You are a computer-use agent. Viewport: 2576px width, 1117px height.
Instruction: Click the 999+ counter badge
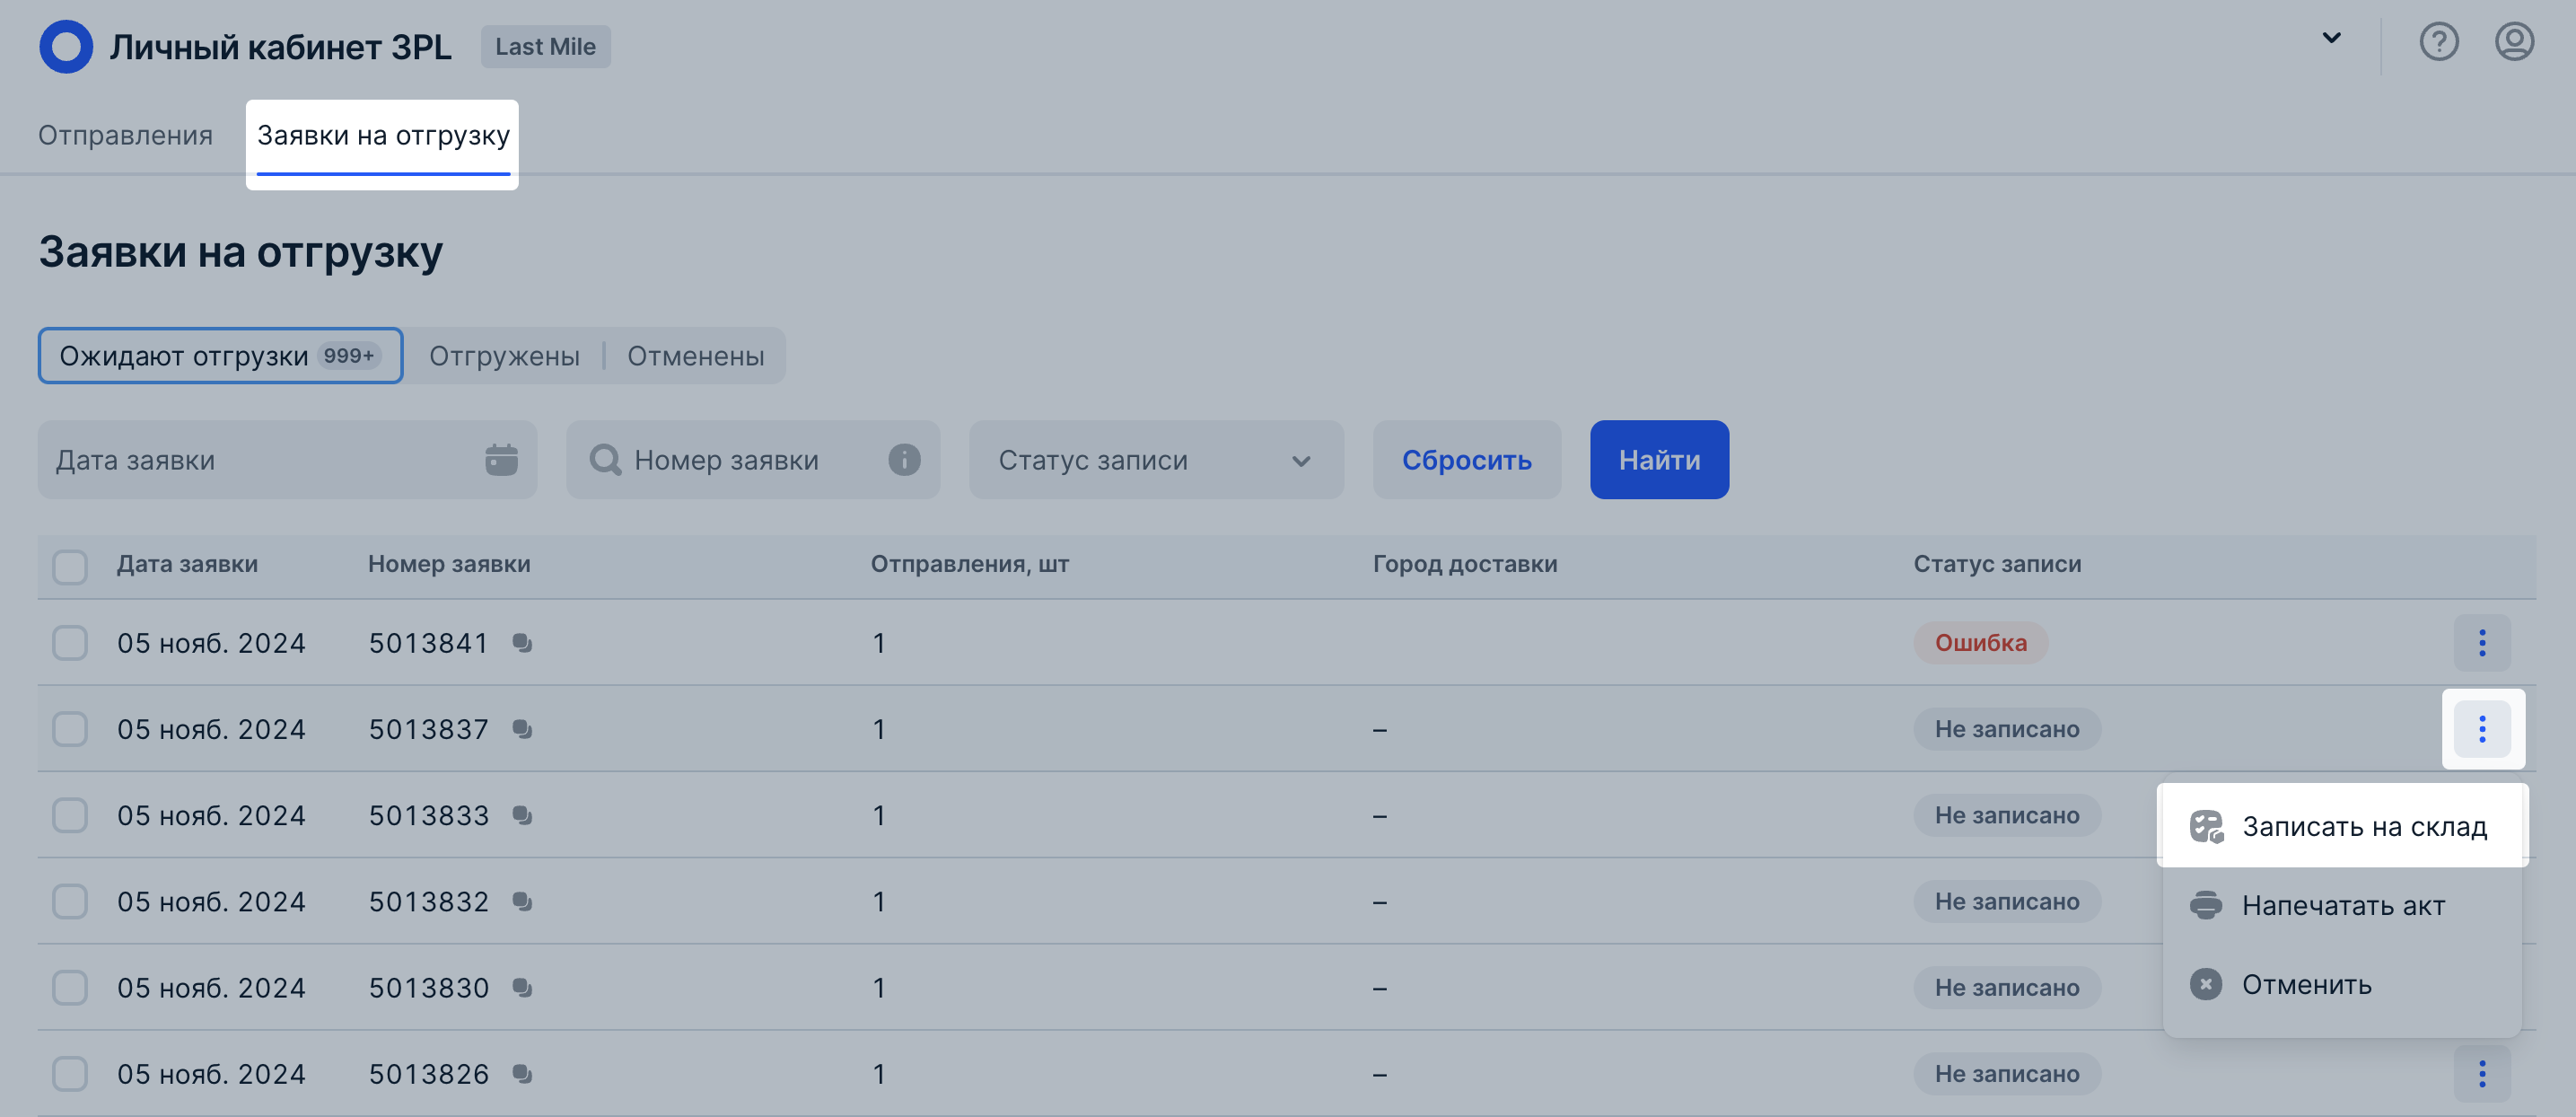pyautogui.click(x=349, y=356)
